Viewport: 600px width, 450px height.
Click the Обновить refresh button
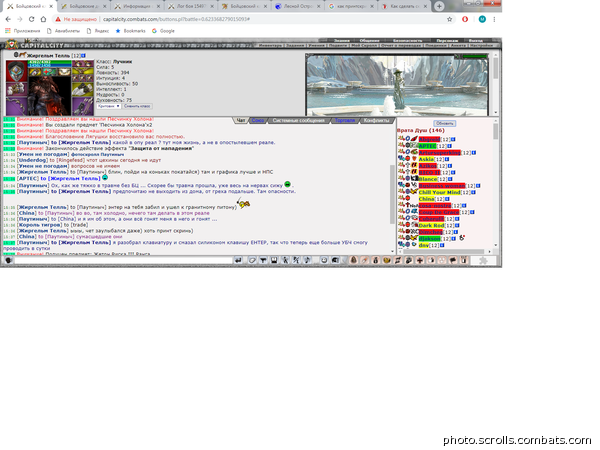(444, 123)
